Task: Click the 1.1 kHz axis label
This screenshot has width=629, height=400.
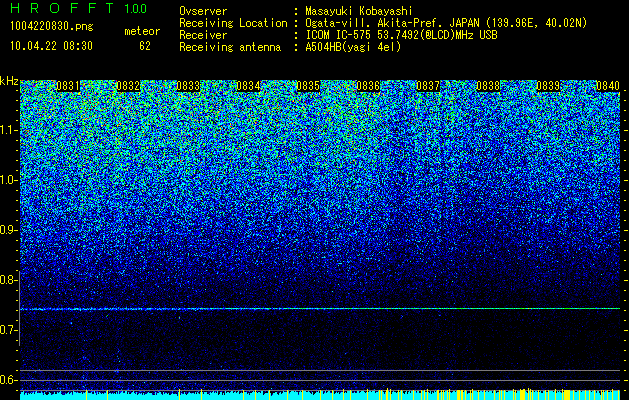Action: [7, 130]
